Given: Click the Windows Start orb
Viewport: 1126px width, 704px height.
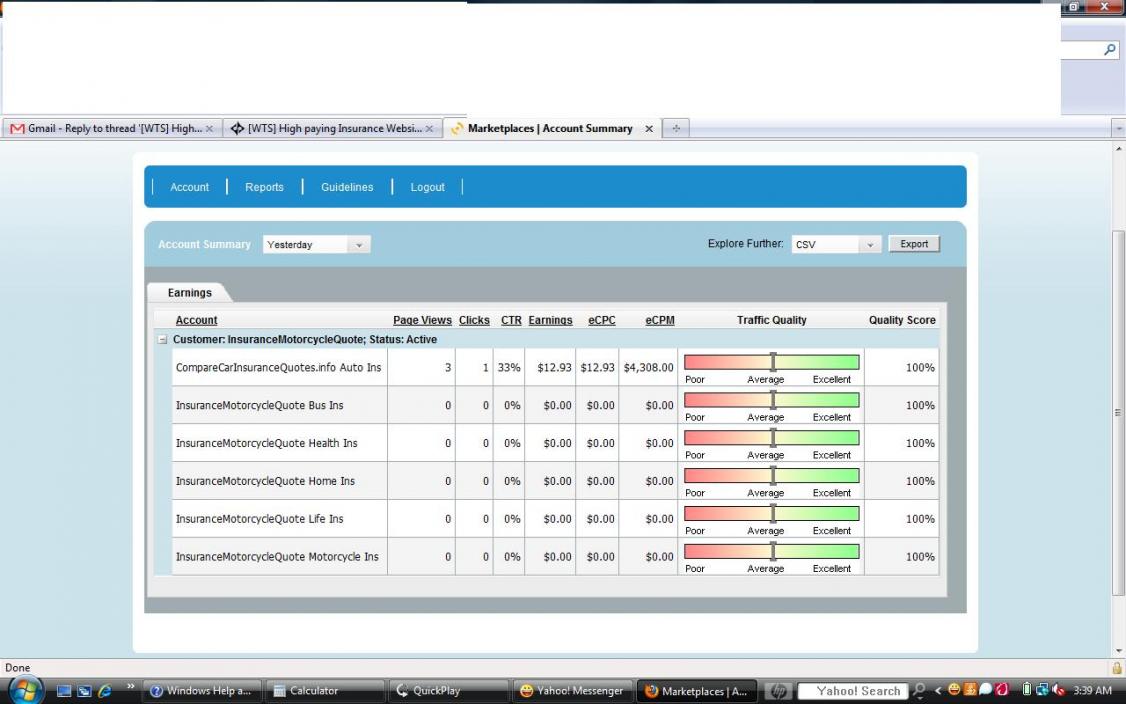Looking at the screenshot, I should point(24,689).
